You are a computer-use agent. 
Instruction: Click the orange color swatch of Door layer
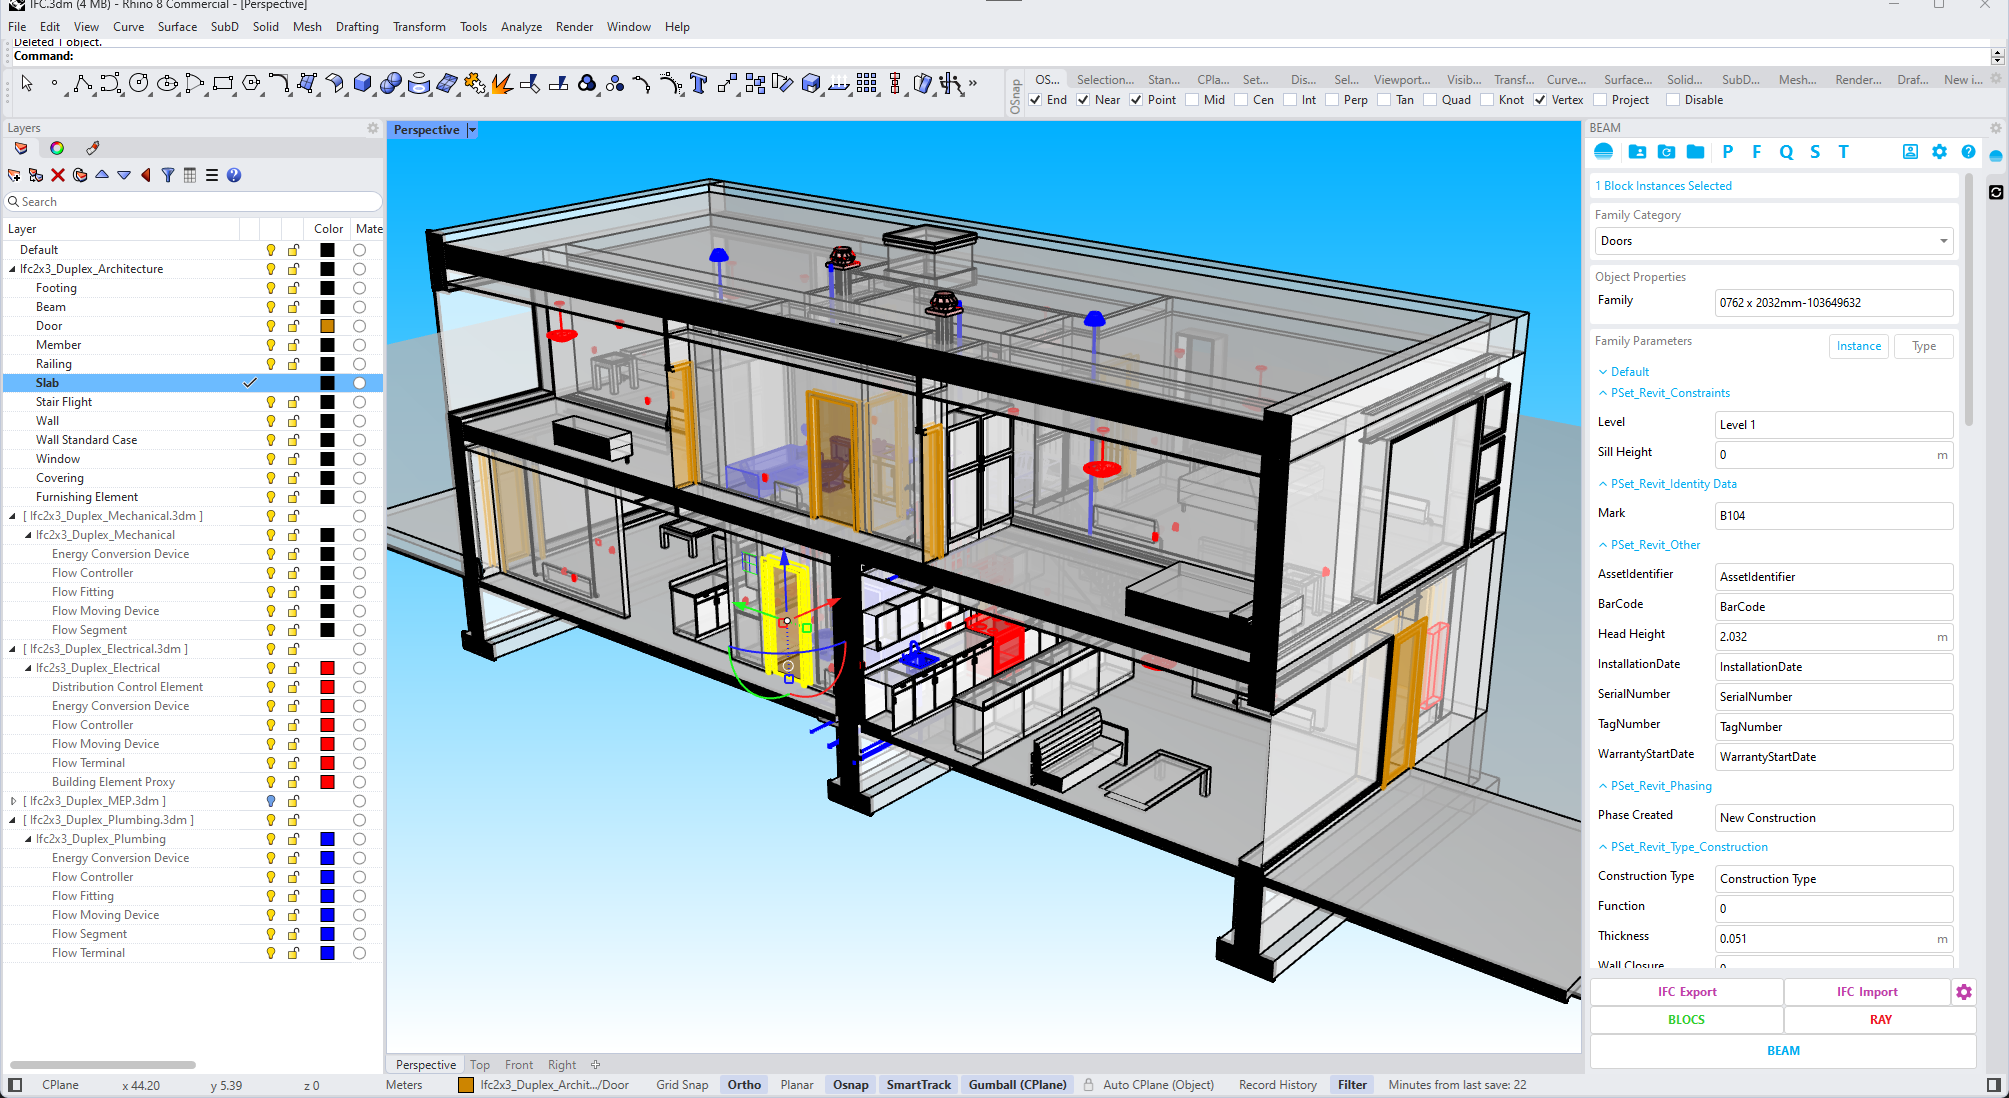tap(327, 326)
